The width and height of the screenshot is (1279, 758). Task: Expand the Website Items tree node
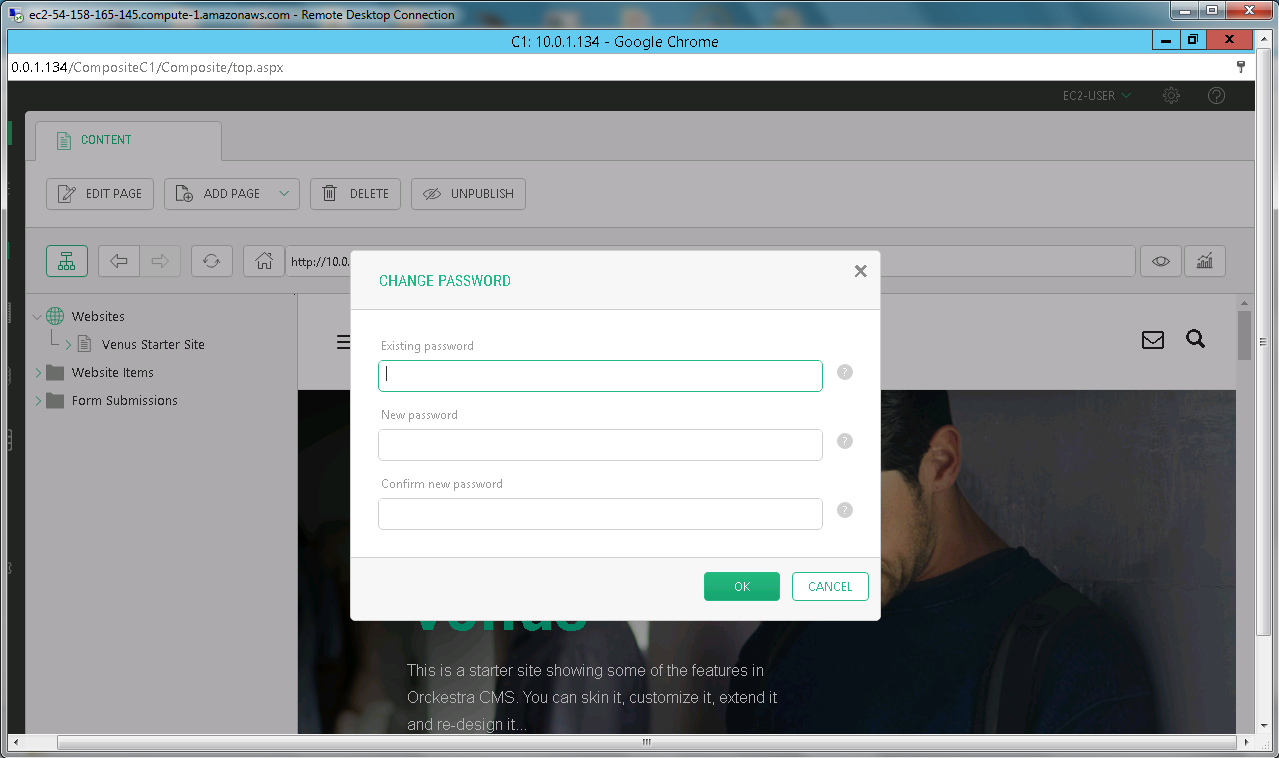(39, 373)
